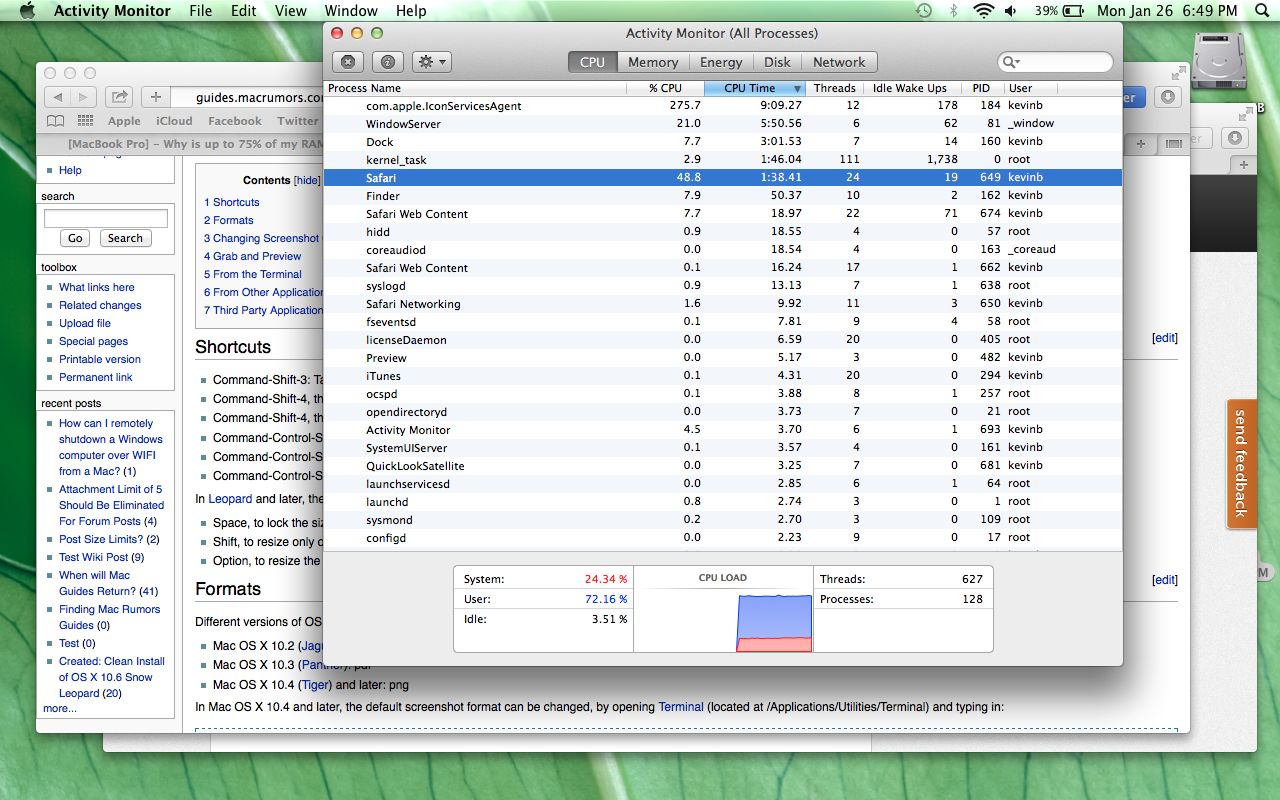Screen dimensions: 1280x800
Task: Click Safari share icon
Action: click(119, 97)
